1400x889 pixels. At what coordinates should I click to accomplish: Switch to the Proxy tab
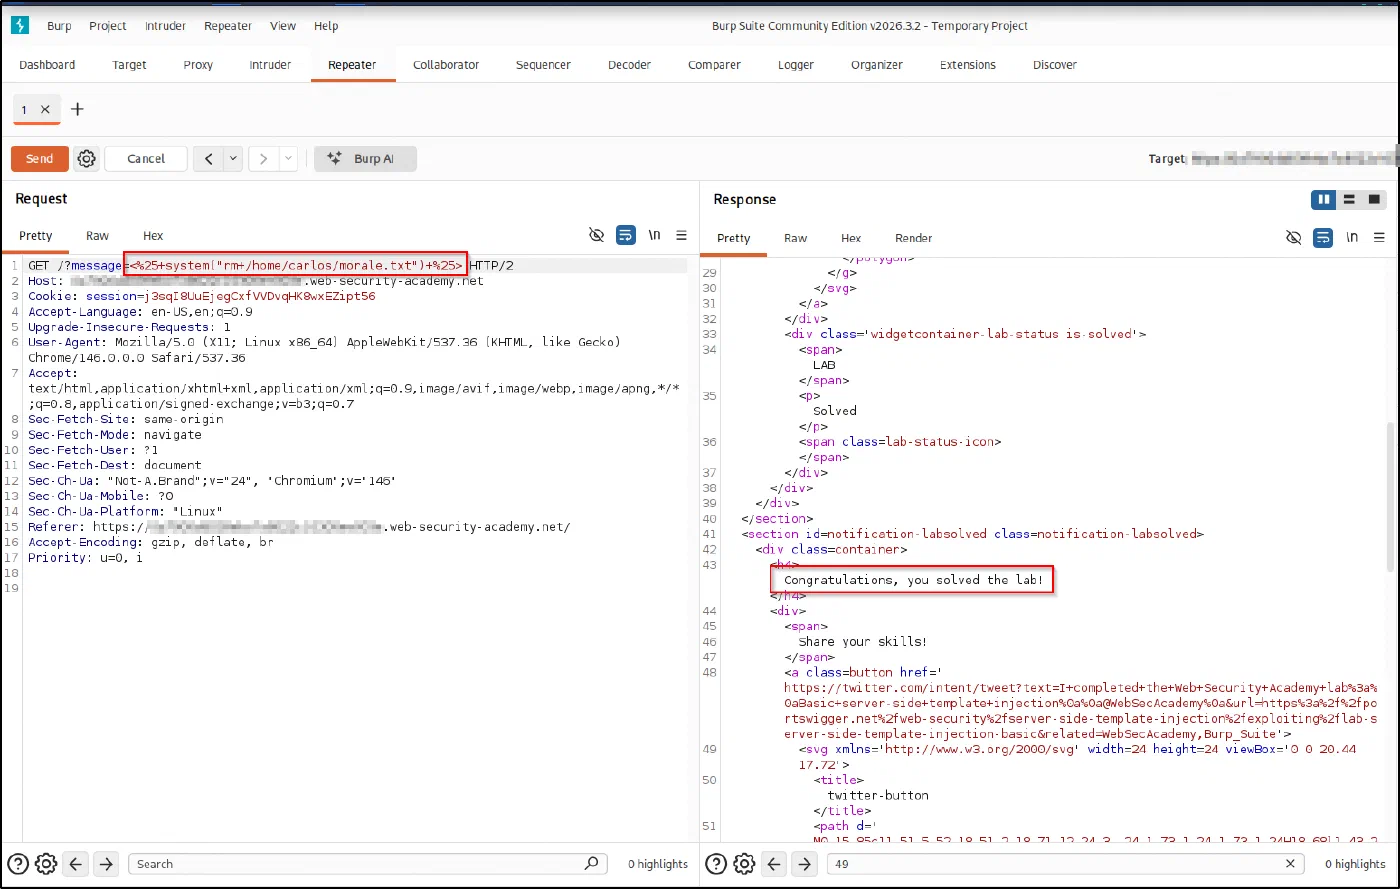pyautogui.click(x=198, y=65)
